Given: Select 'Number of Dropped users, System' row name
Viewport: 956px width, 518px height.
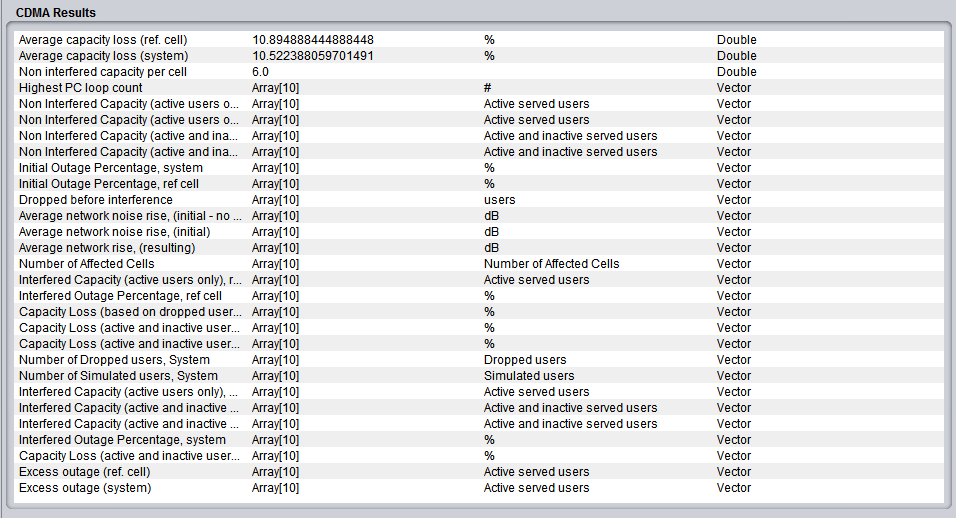Looking at the screenshot, I should (x=114, y=360).
